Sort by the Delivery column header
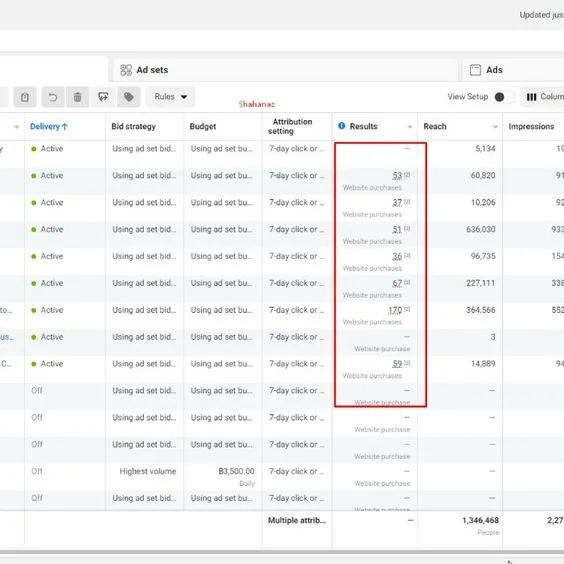564x564 pixels. (49, 127)
